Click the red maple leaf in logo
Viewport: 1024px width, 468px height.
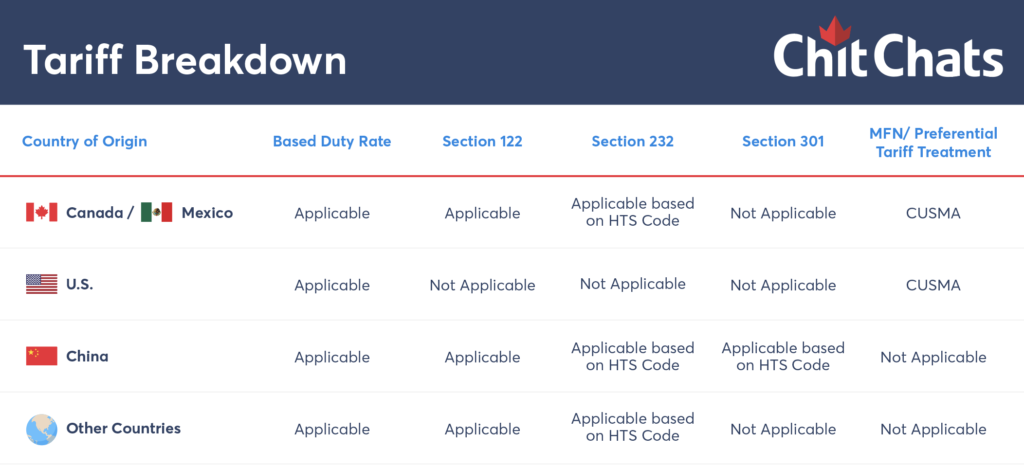point(828,29)
